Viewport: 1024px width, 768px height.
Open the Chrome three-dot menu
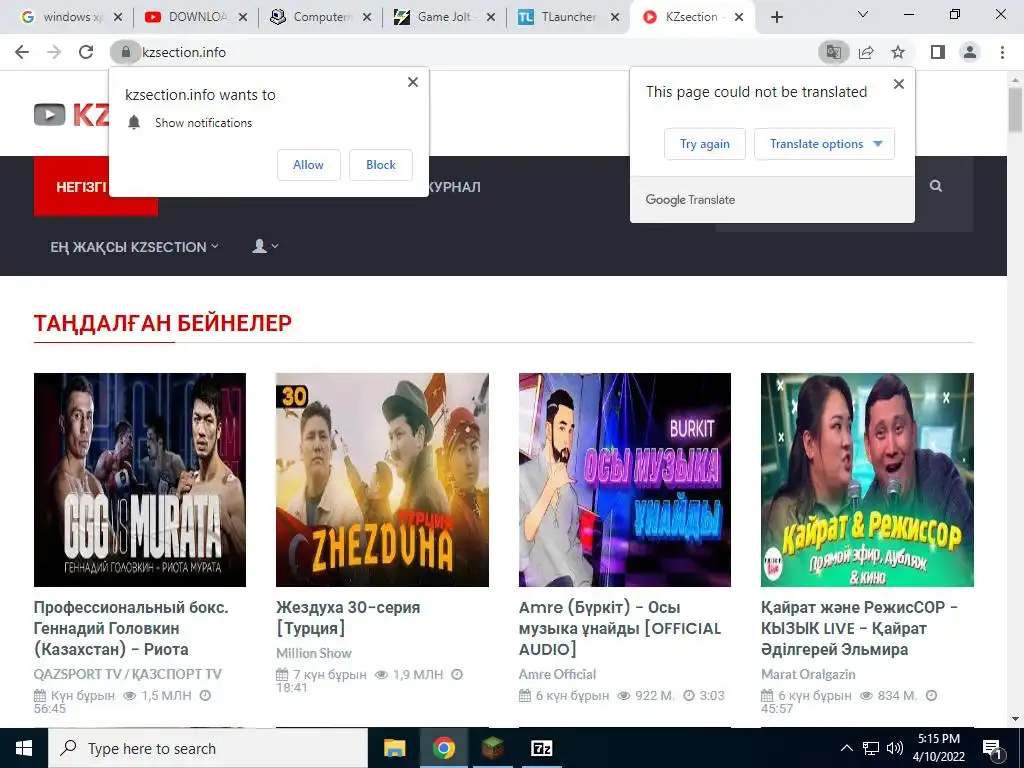[x=1002, y=52]
